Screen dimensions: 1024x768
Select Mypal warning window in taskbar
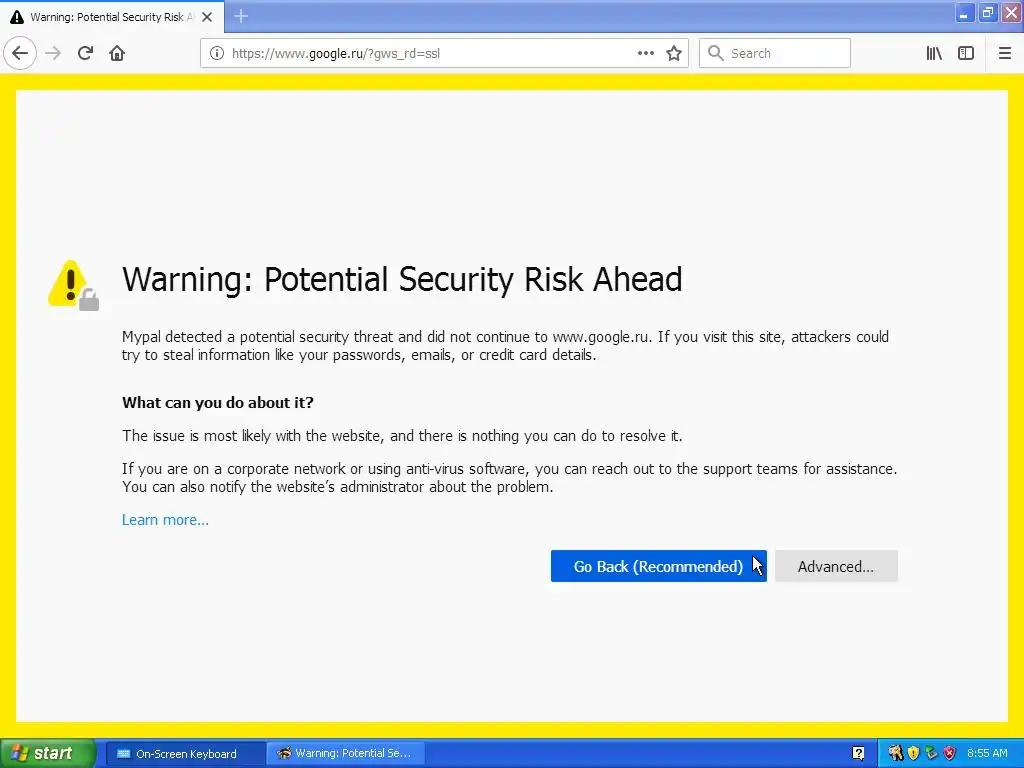[346, 754]
